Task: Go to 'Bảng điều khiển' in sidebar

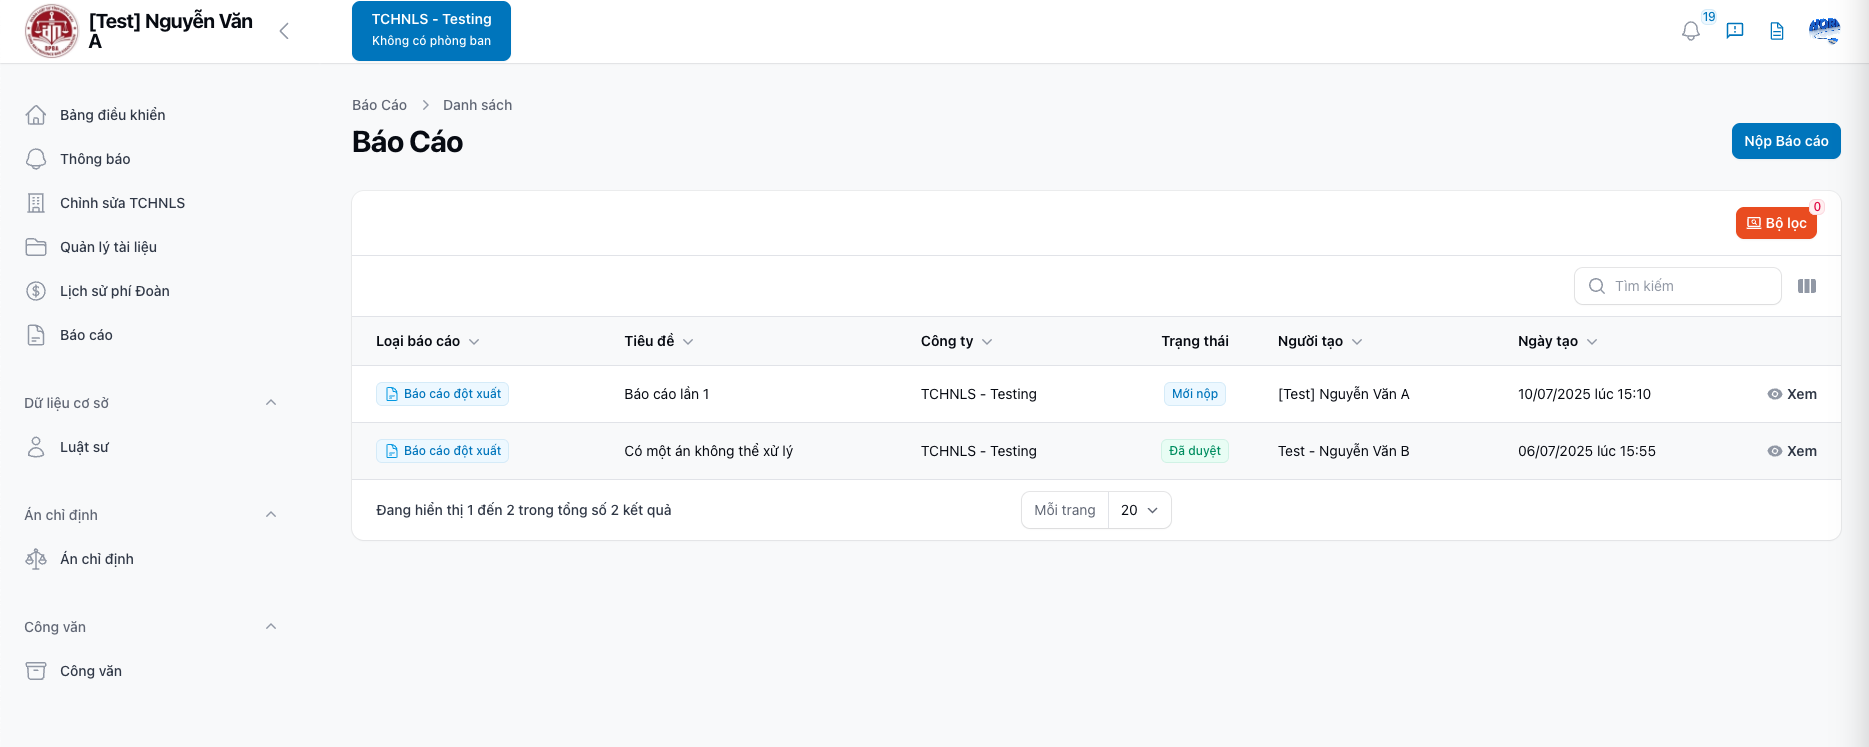Action: (112, 115)
